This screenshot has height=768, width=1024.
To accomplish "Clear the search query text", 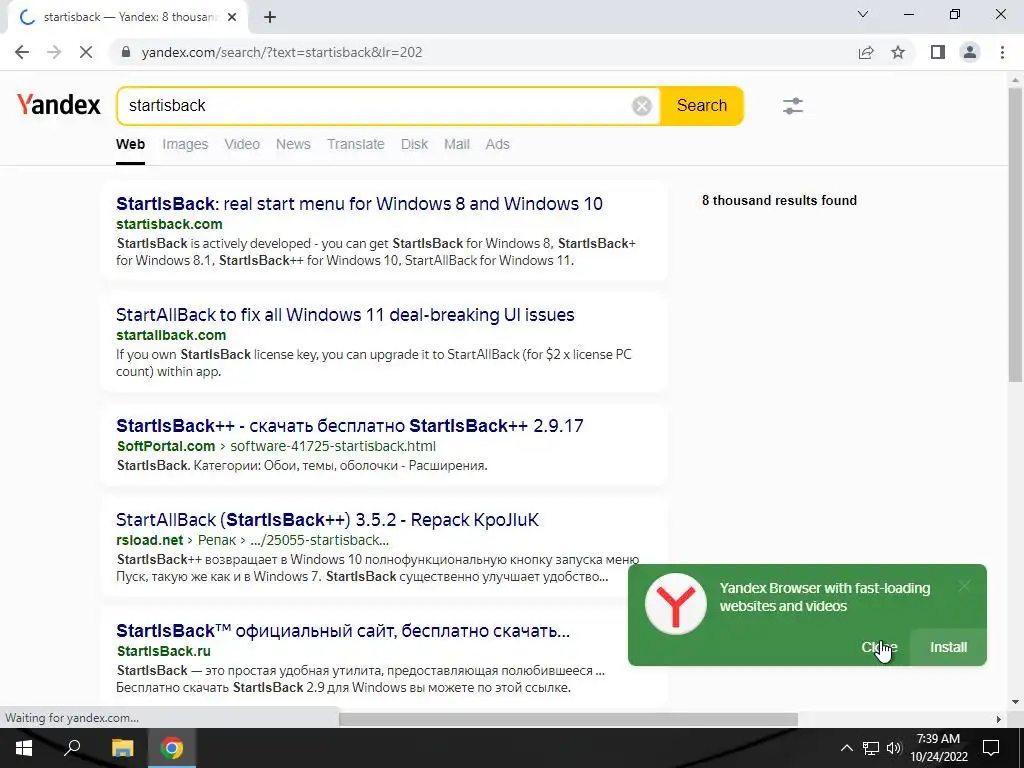I will coord(642,106).
